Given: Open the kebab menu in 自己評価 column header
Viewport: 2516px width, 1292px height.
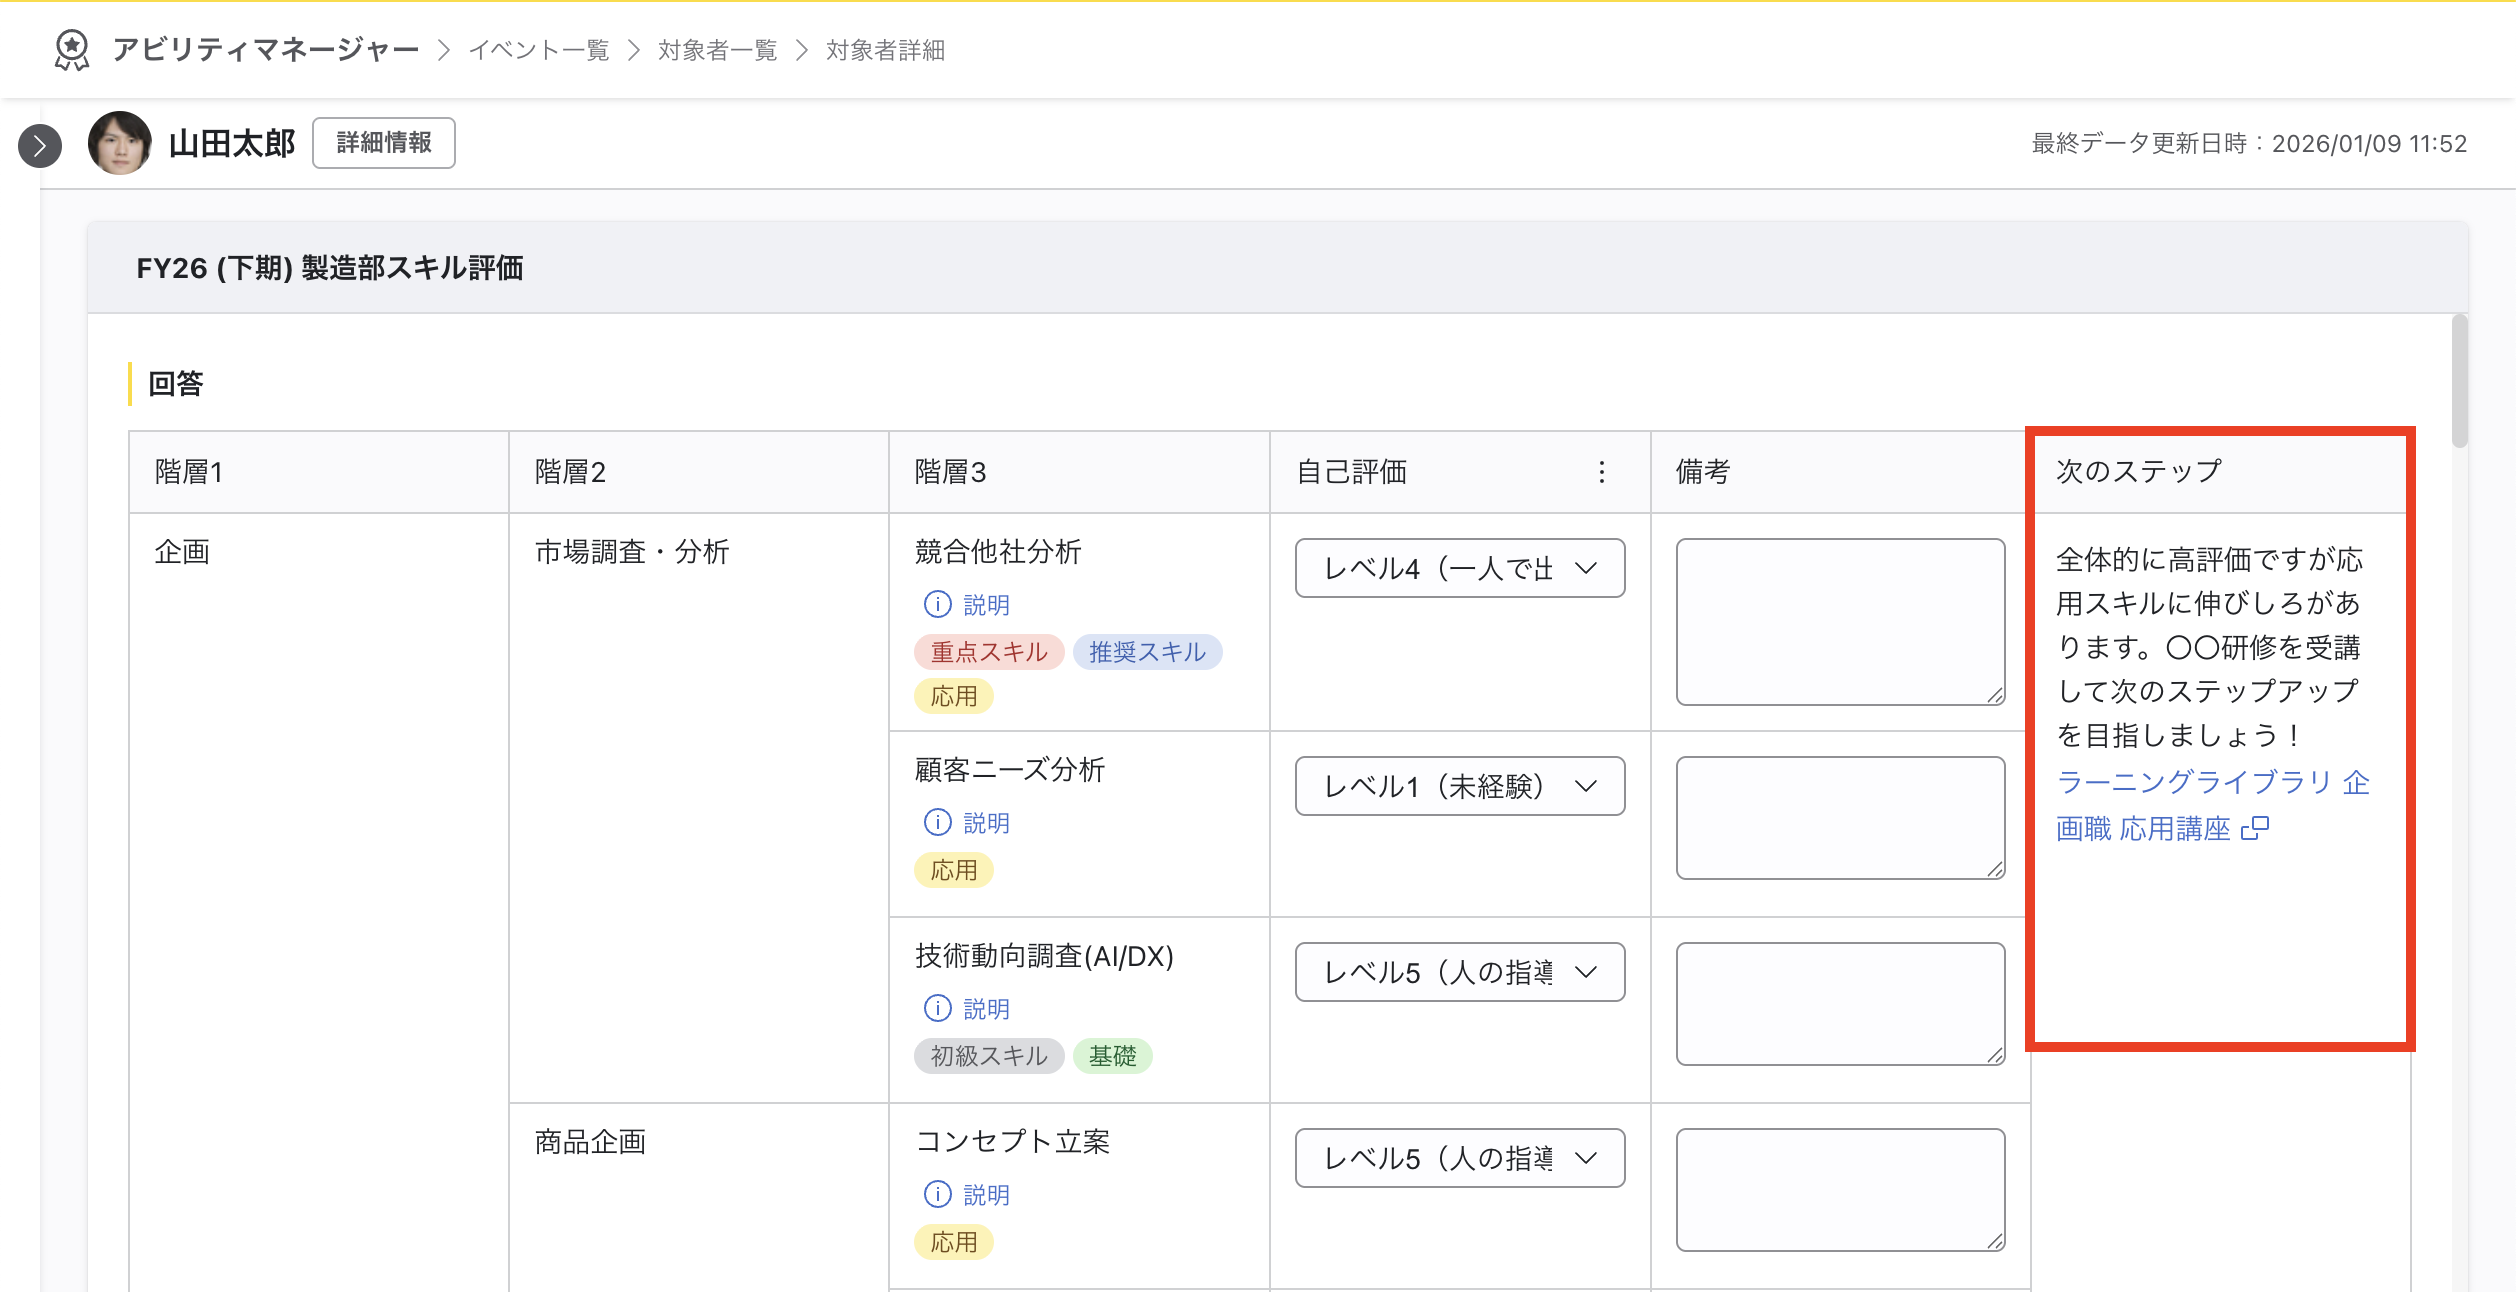Looking at the screenshot, I should [x=1602, y=471].
